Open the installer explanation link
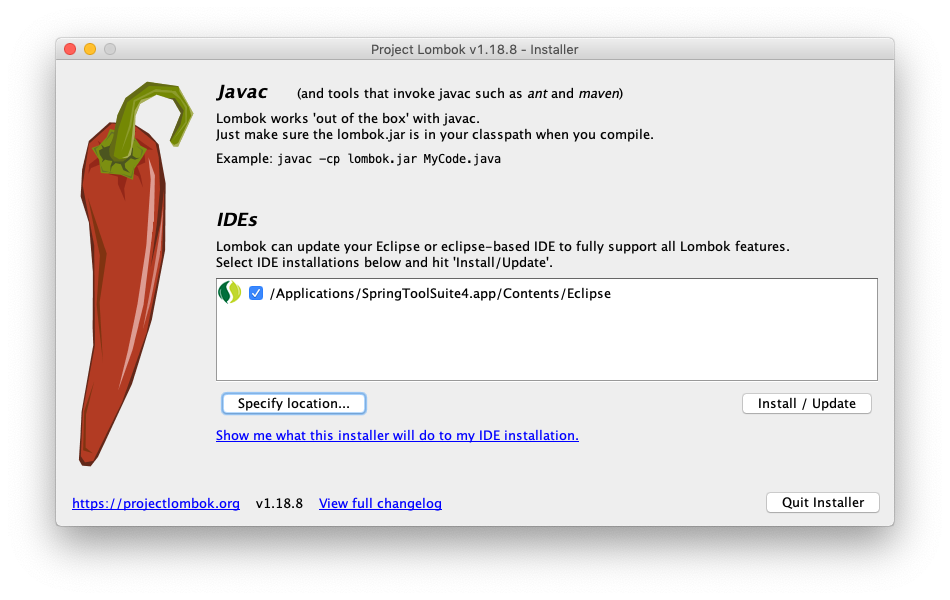 pos(397,435)
